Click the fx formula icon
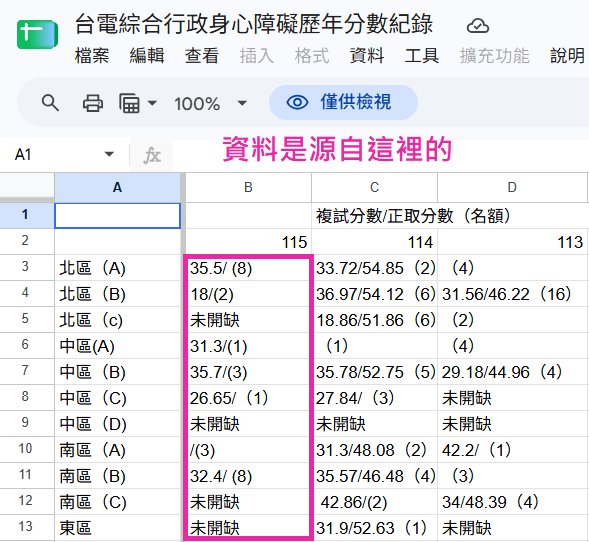 [x=152, y=155]
